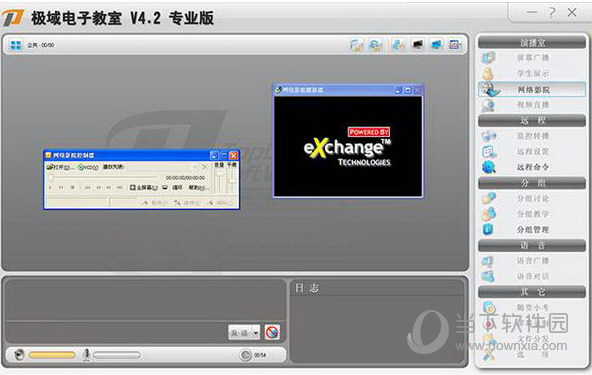Collapse the 语音 section header
Image resolution: width=592 pixels, height=375 pixels.
[x=532, y=245]
